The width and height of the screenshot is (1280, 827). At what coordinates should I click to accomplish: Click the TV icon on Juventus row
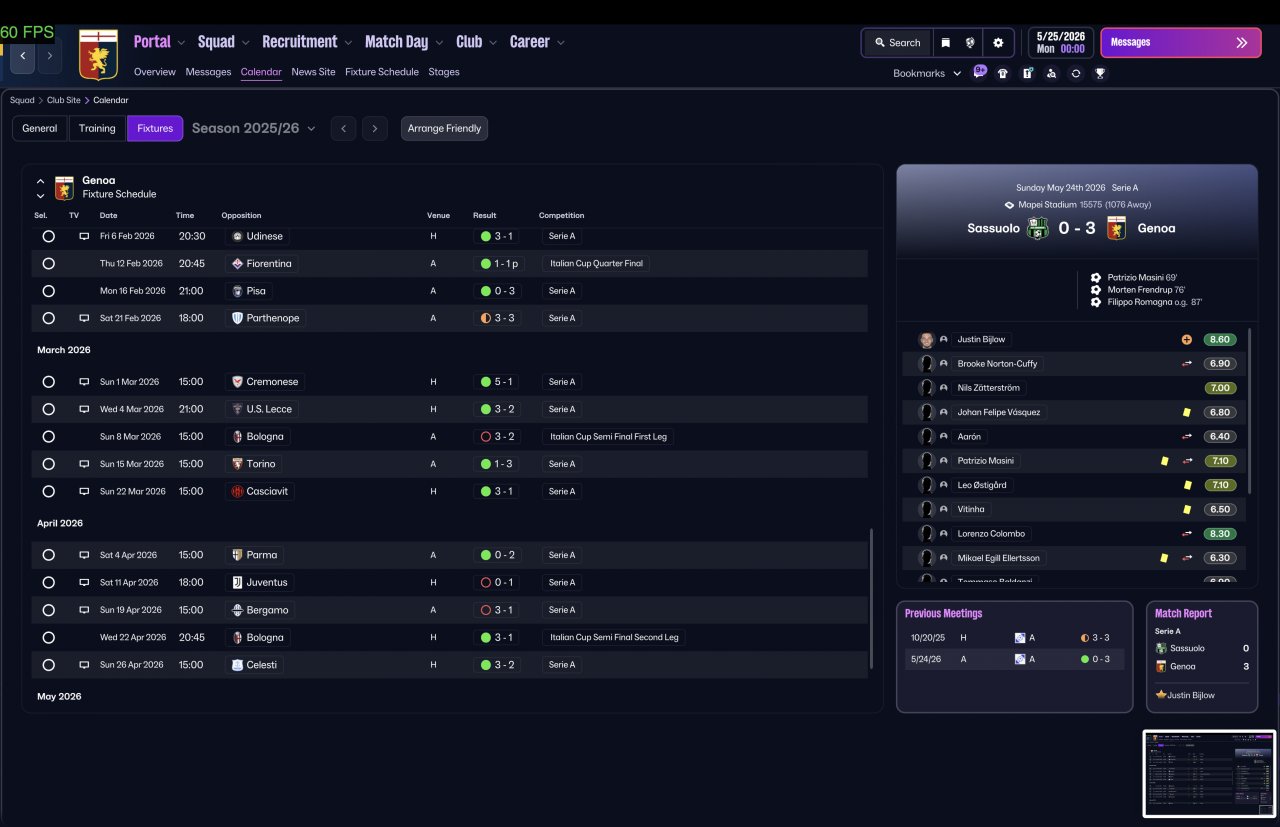(84, 582)
